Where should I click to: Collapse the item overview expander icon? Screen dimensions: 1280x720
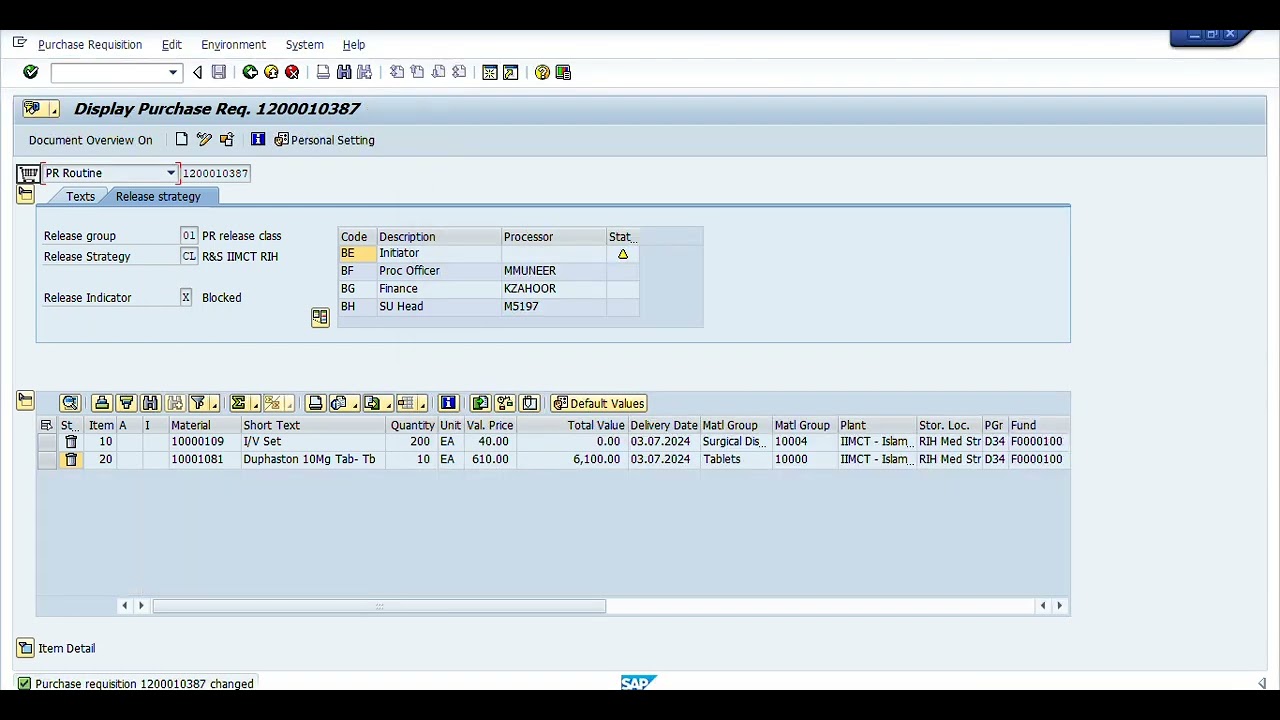click(25, 402)
